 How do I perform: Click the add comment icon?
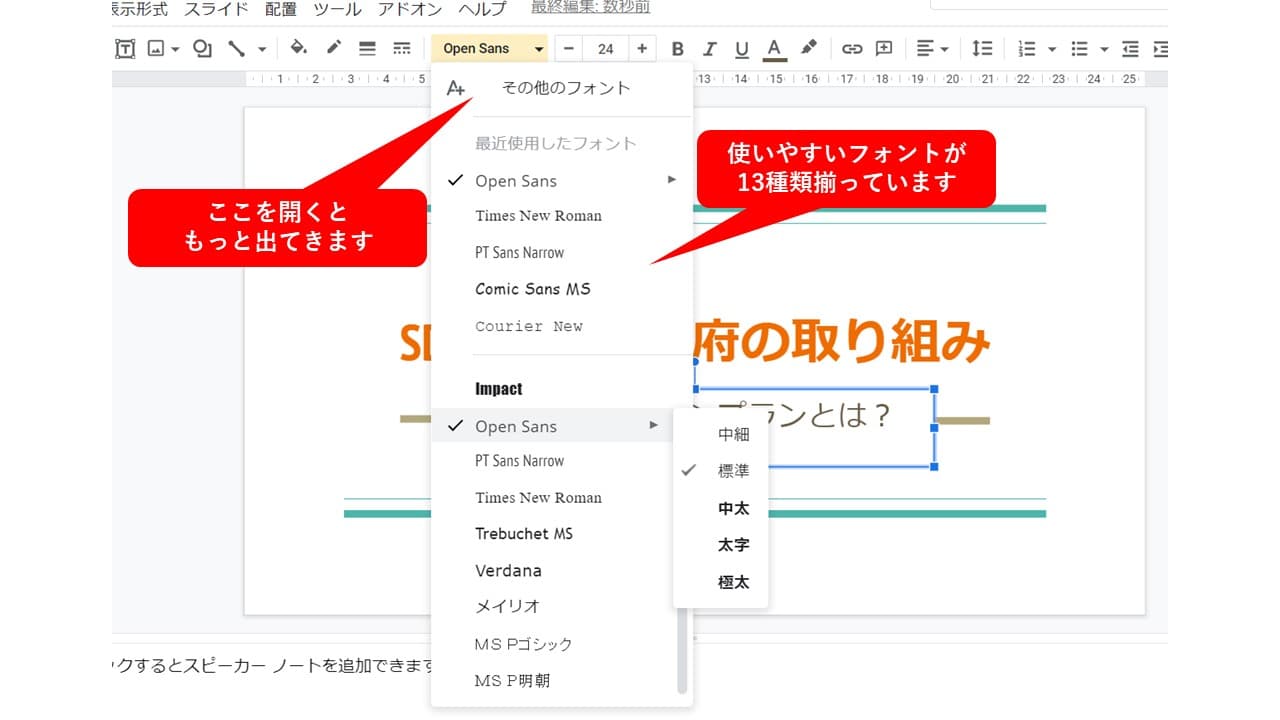(x=884, y=49)
